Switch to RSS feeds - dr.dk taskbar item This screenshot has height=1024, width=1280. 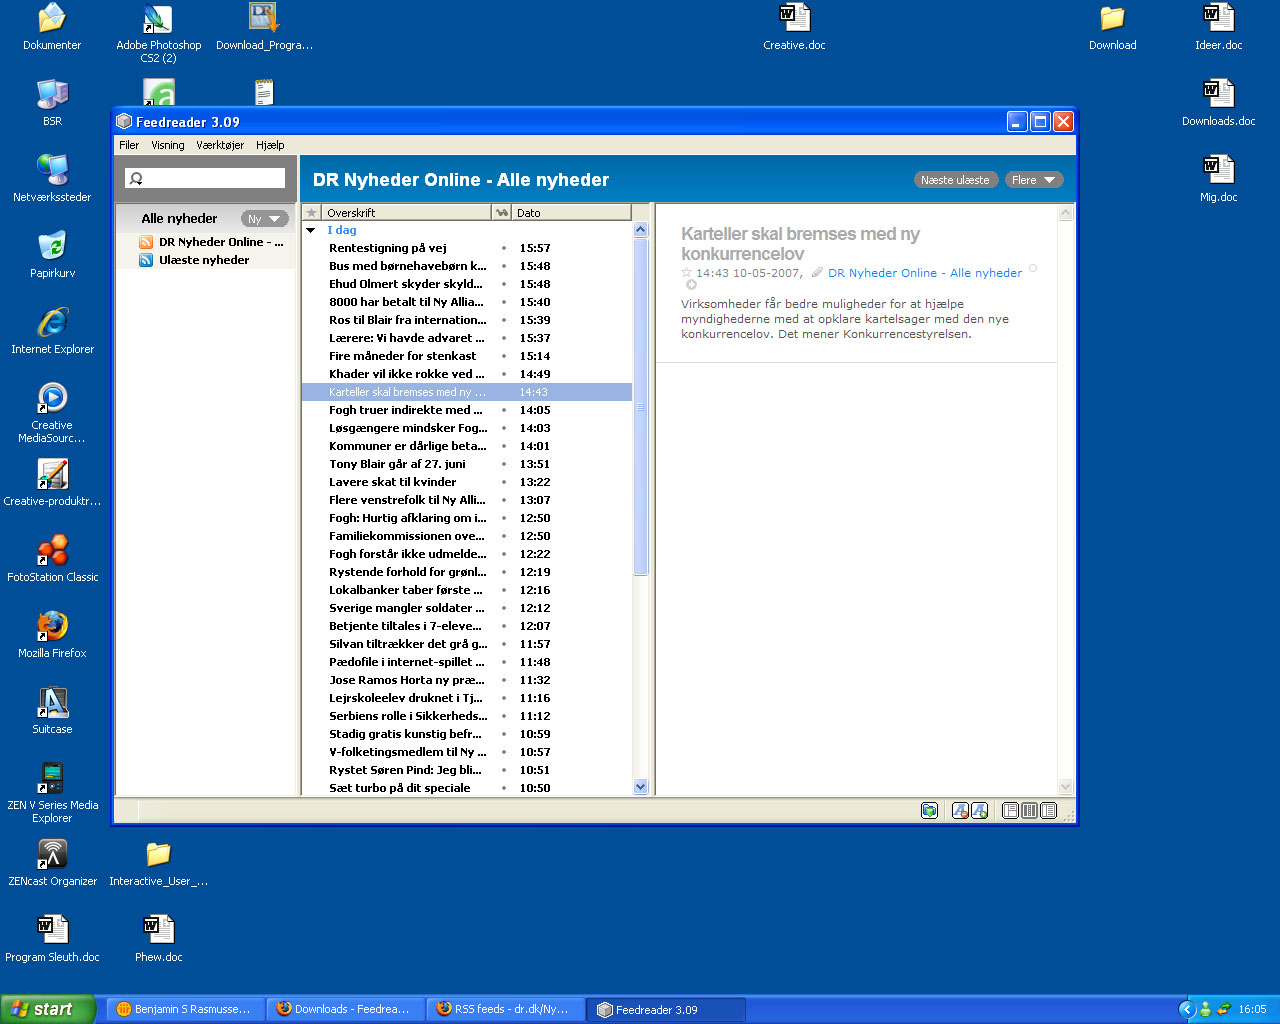click(x=505, y=1009)
